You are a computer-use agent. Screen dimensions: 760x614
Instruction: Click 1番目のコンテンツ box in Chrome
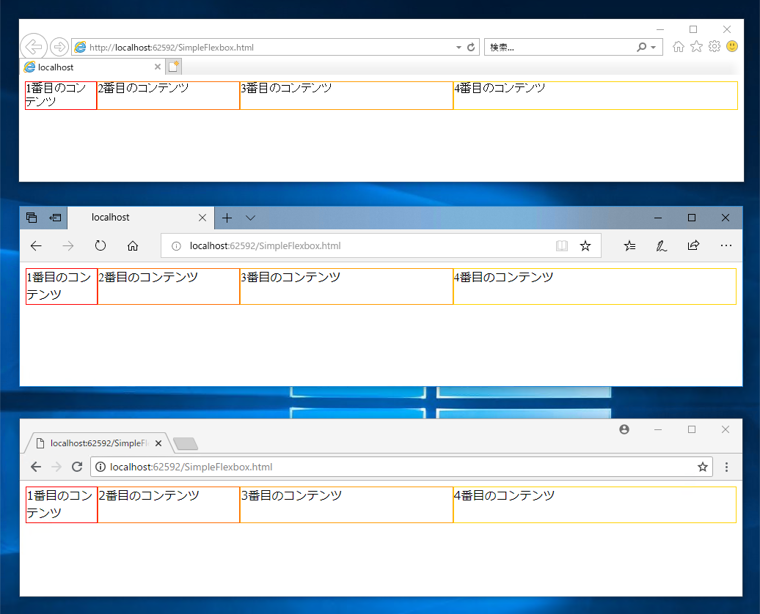click(62, 504)
